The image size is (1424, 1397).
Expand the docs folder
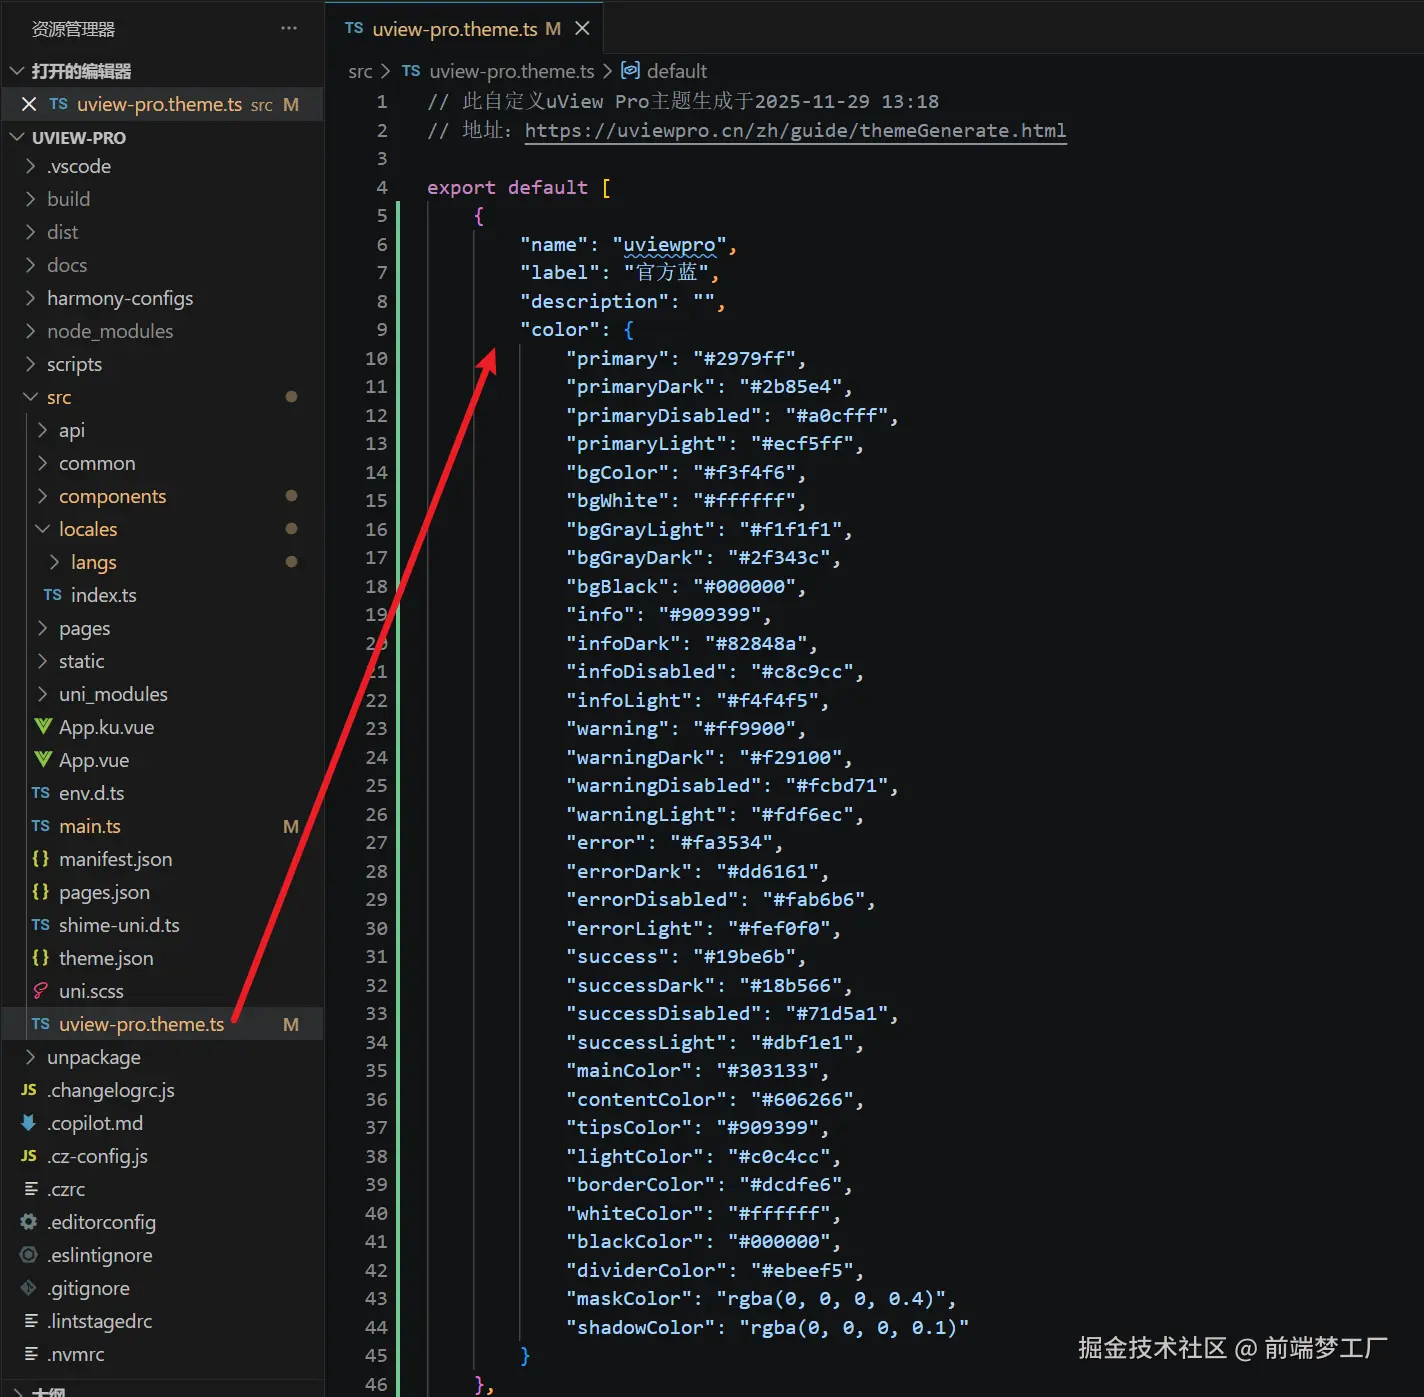162,265
